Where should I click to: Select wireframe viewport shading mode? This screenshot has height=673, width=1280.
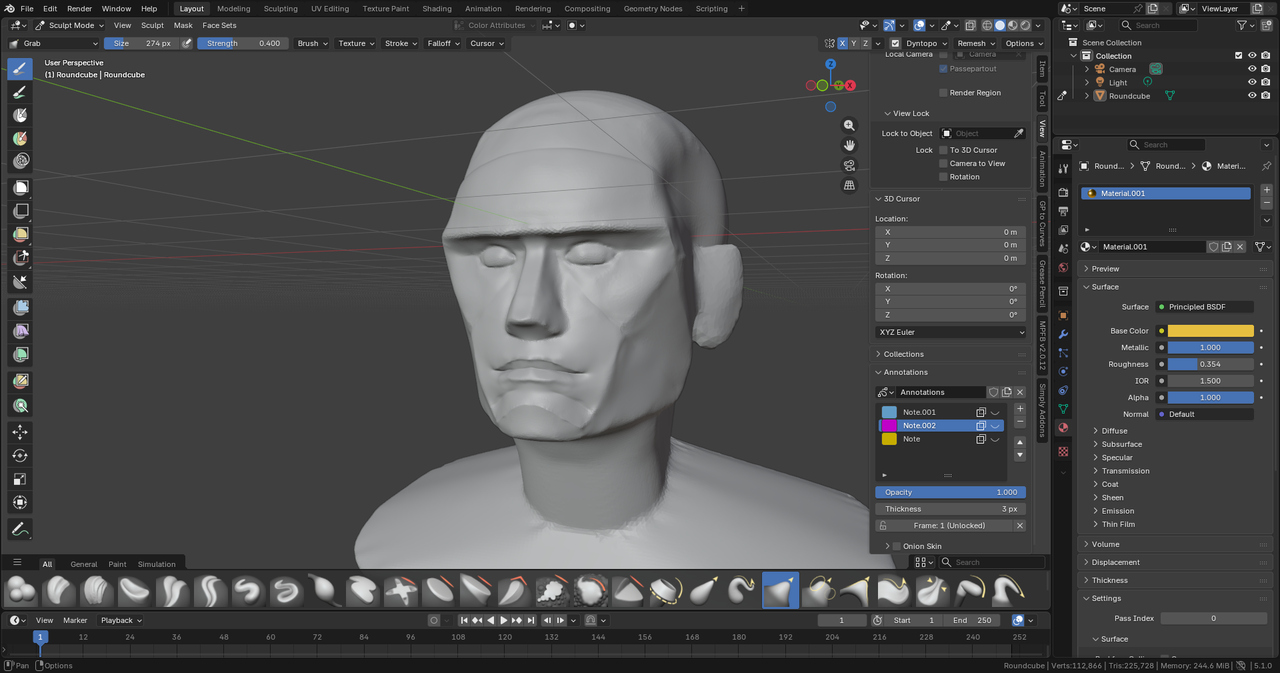[x=987, y=25]
